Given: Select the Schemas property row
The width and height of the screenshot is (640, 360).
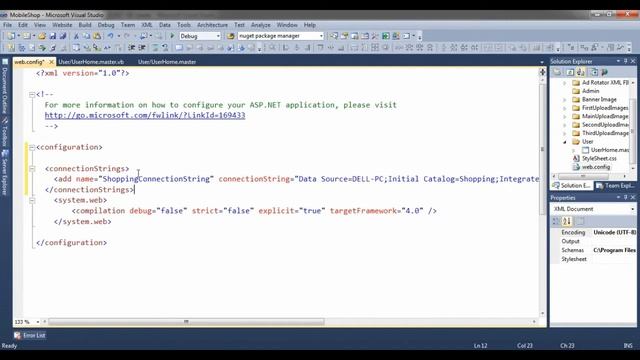Looking at the screenshot, I should pyautogui.click(x=593, y=250).
